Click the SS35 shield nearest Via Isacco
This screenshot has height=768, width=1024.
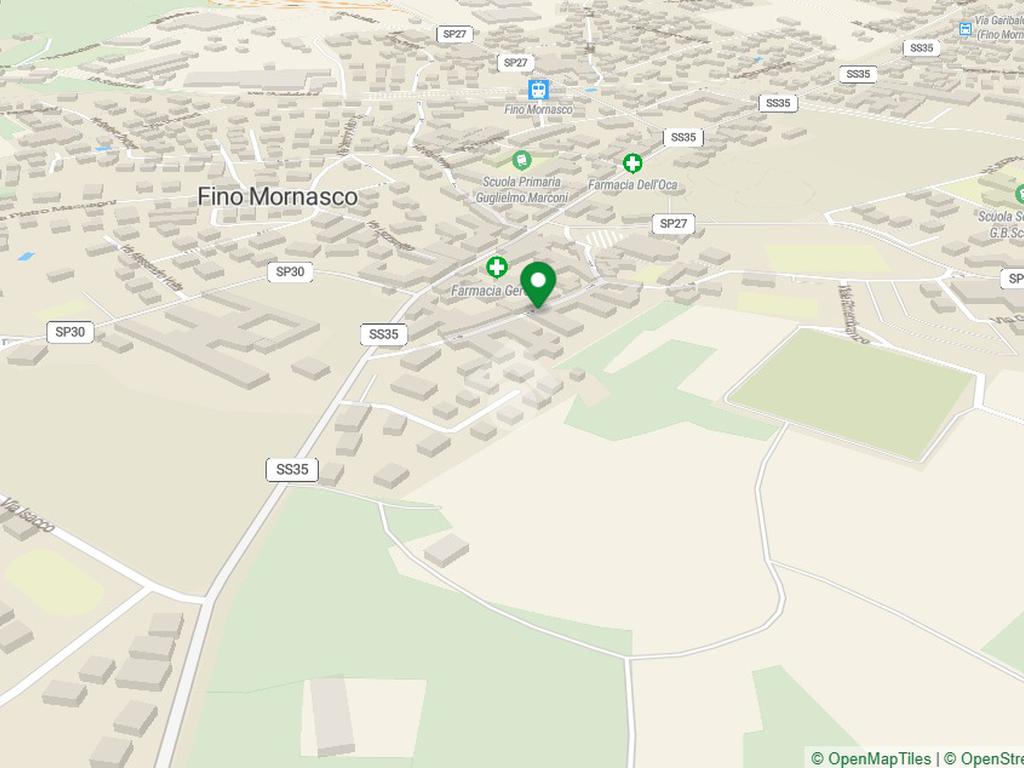point(292,470)
